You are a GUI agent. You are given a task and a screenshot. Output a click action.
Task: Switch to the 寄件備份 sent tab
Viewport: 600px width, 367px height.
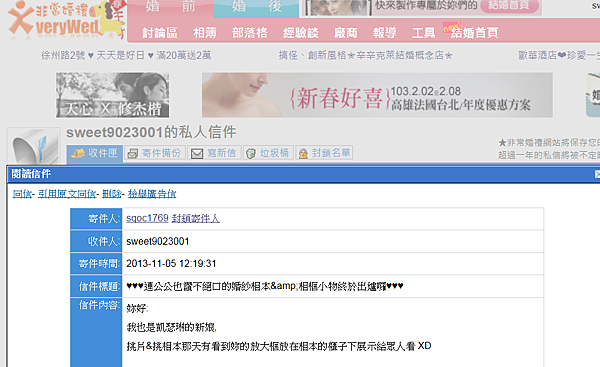coord(155,153)
